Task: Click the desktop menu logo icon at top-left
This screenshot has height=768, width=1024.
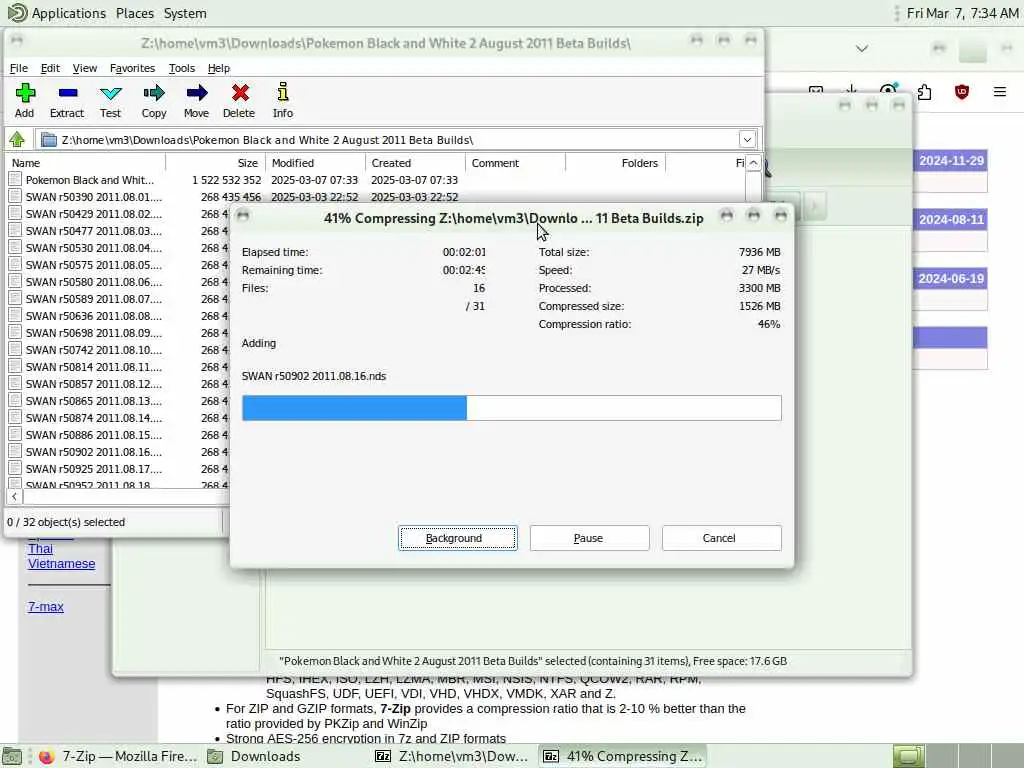Action: pyautogui.click(x=16, y=12)
